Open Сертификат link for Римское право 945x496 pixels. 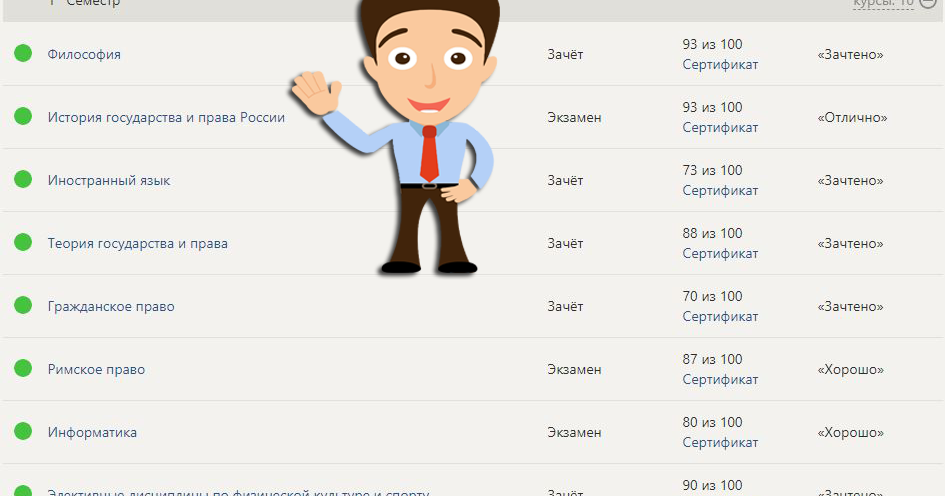(720, 380)
